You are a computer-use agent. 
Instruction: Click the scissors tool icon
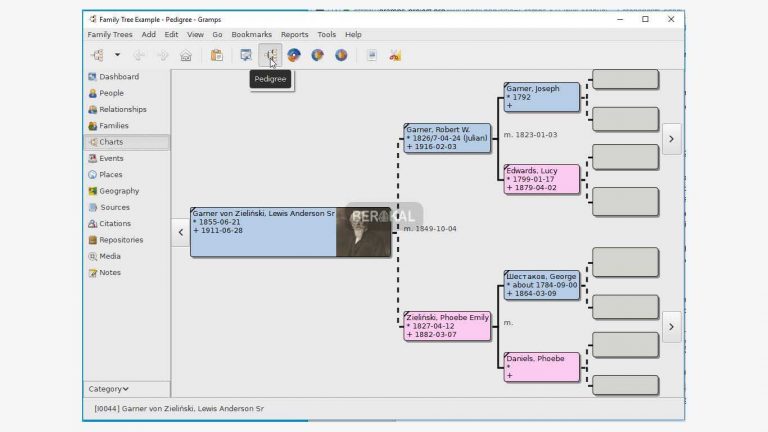pos(395,55)
